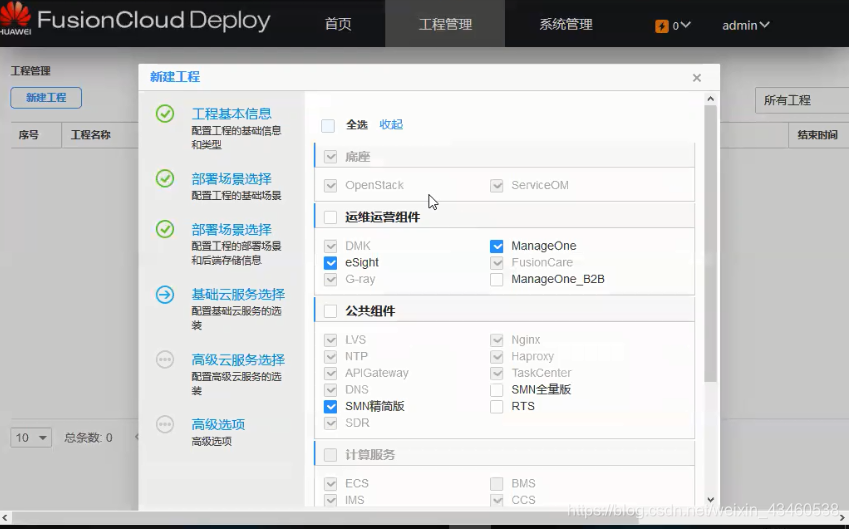Enable the RTS checkbox
The image size is (849, 529).
pos(497,407)
